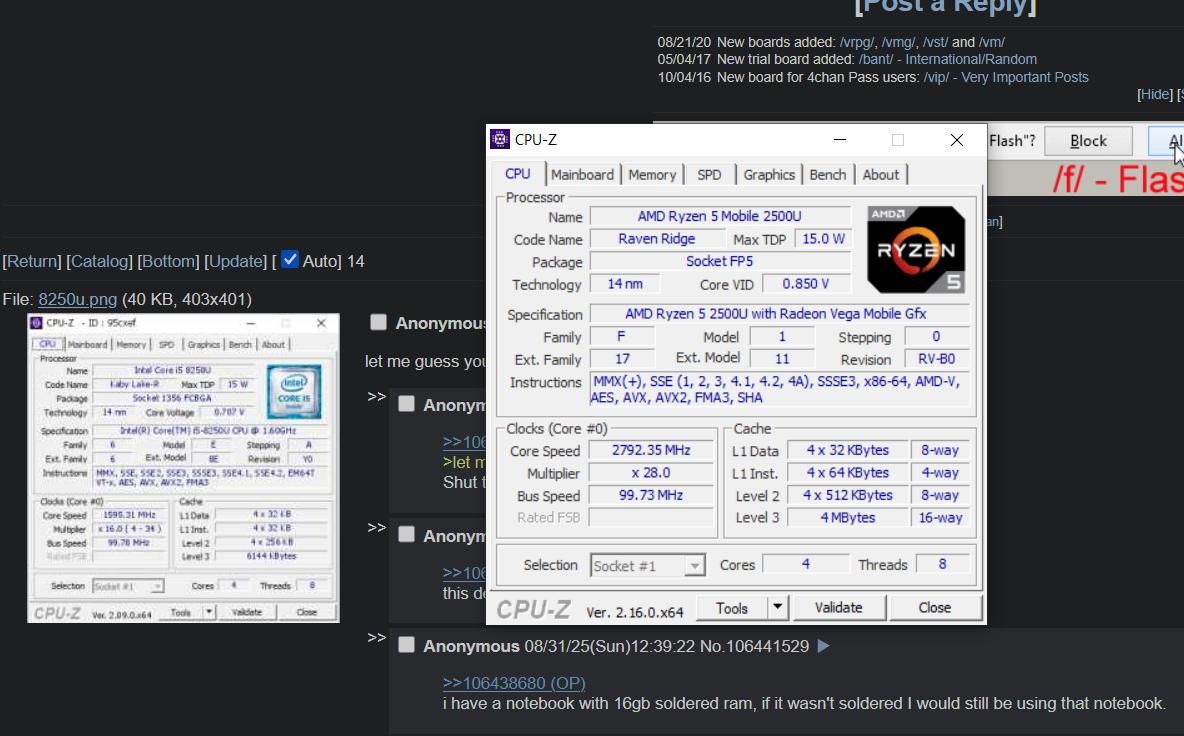Click the Cores value 4
This screenshot has height=736, width=1184.
805,564
